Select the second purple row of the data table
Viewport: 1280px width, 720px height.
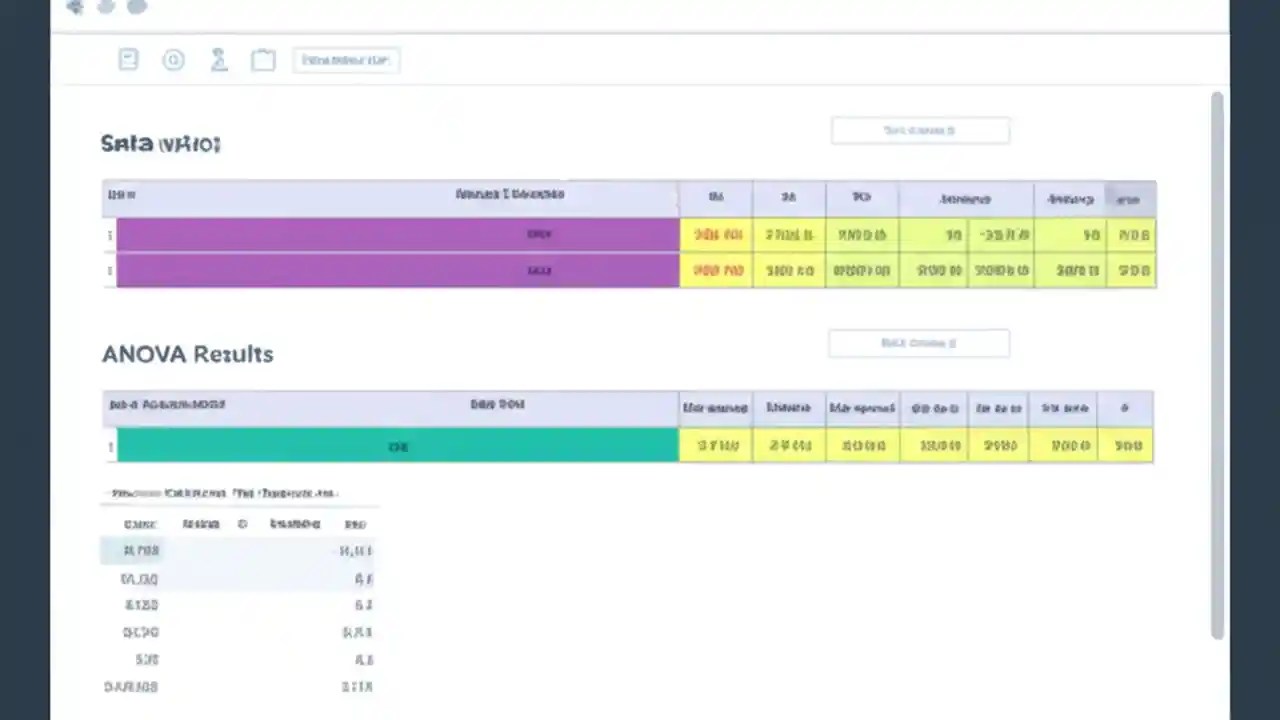(396, 270)
